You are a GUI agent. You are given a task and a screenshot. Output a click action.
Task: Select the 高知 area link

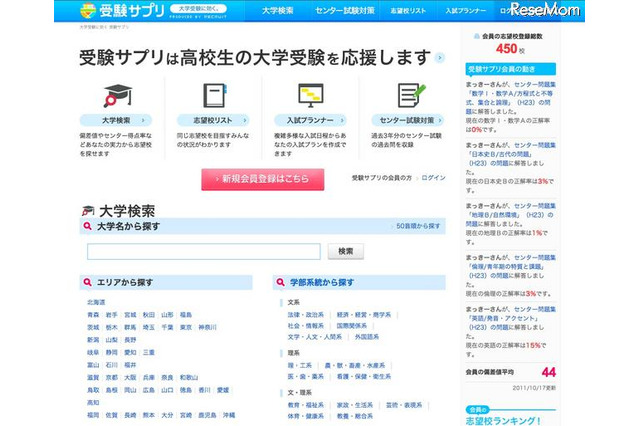coord(93,402)
